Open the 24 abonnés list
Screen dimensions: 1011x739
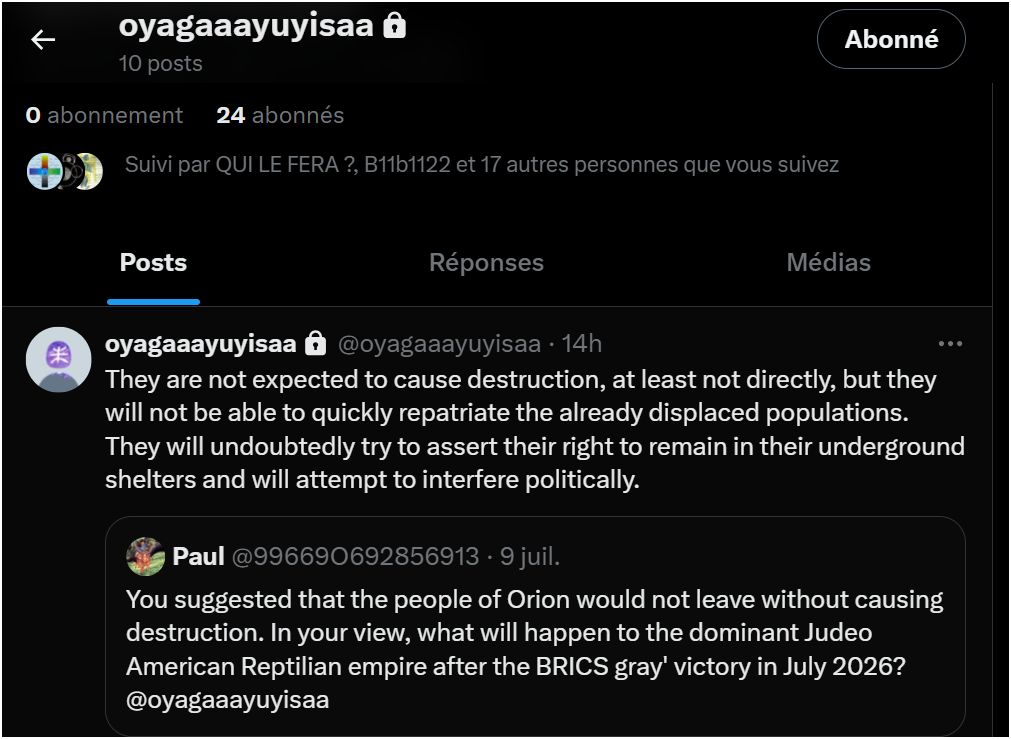[x=280, y=115]
